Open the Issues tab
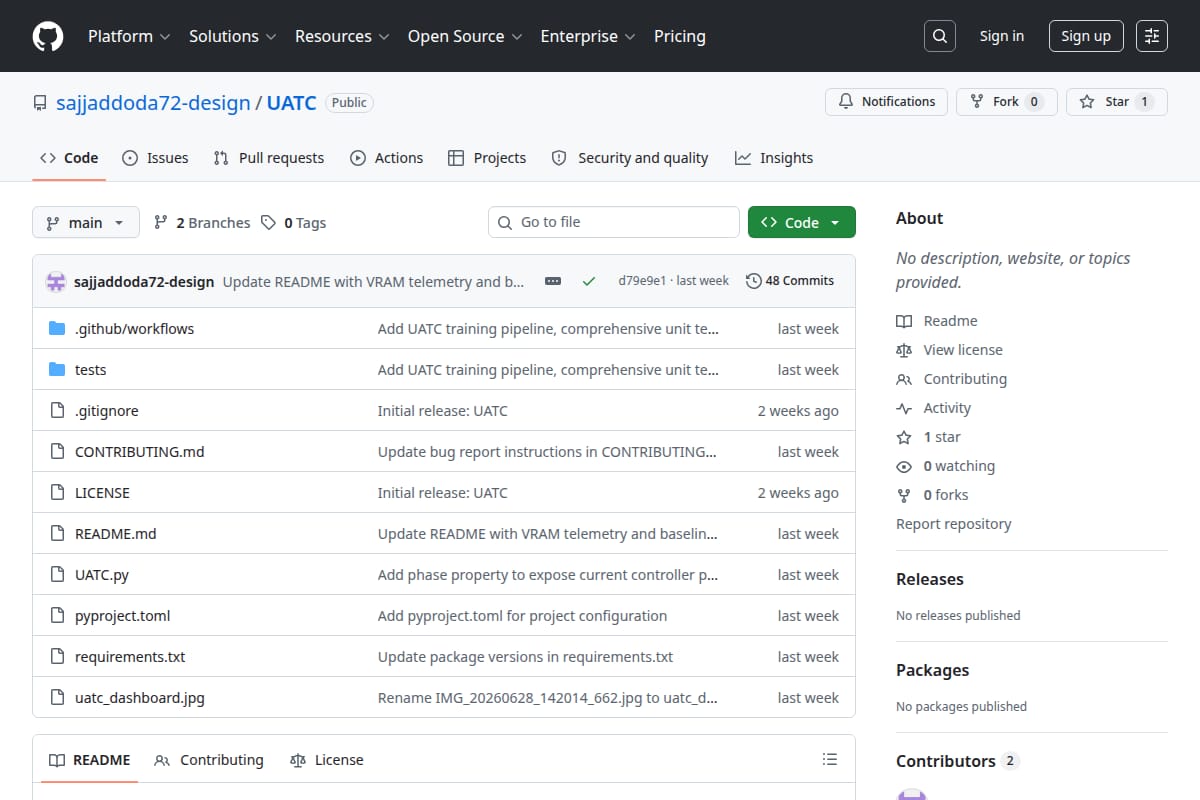 point(155,158)
